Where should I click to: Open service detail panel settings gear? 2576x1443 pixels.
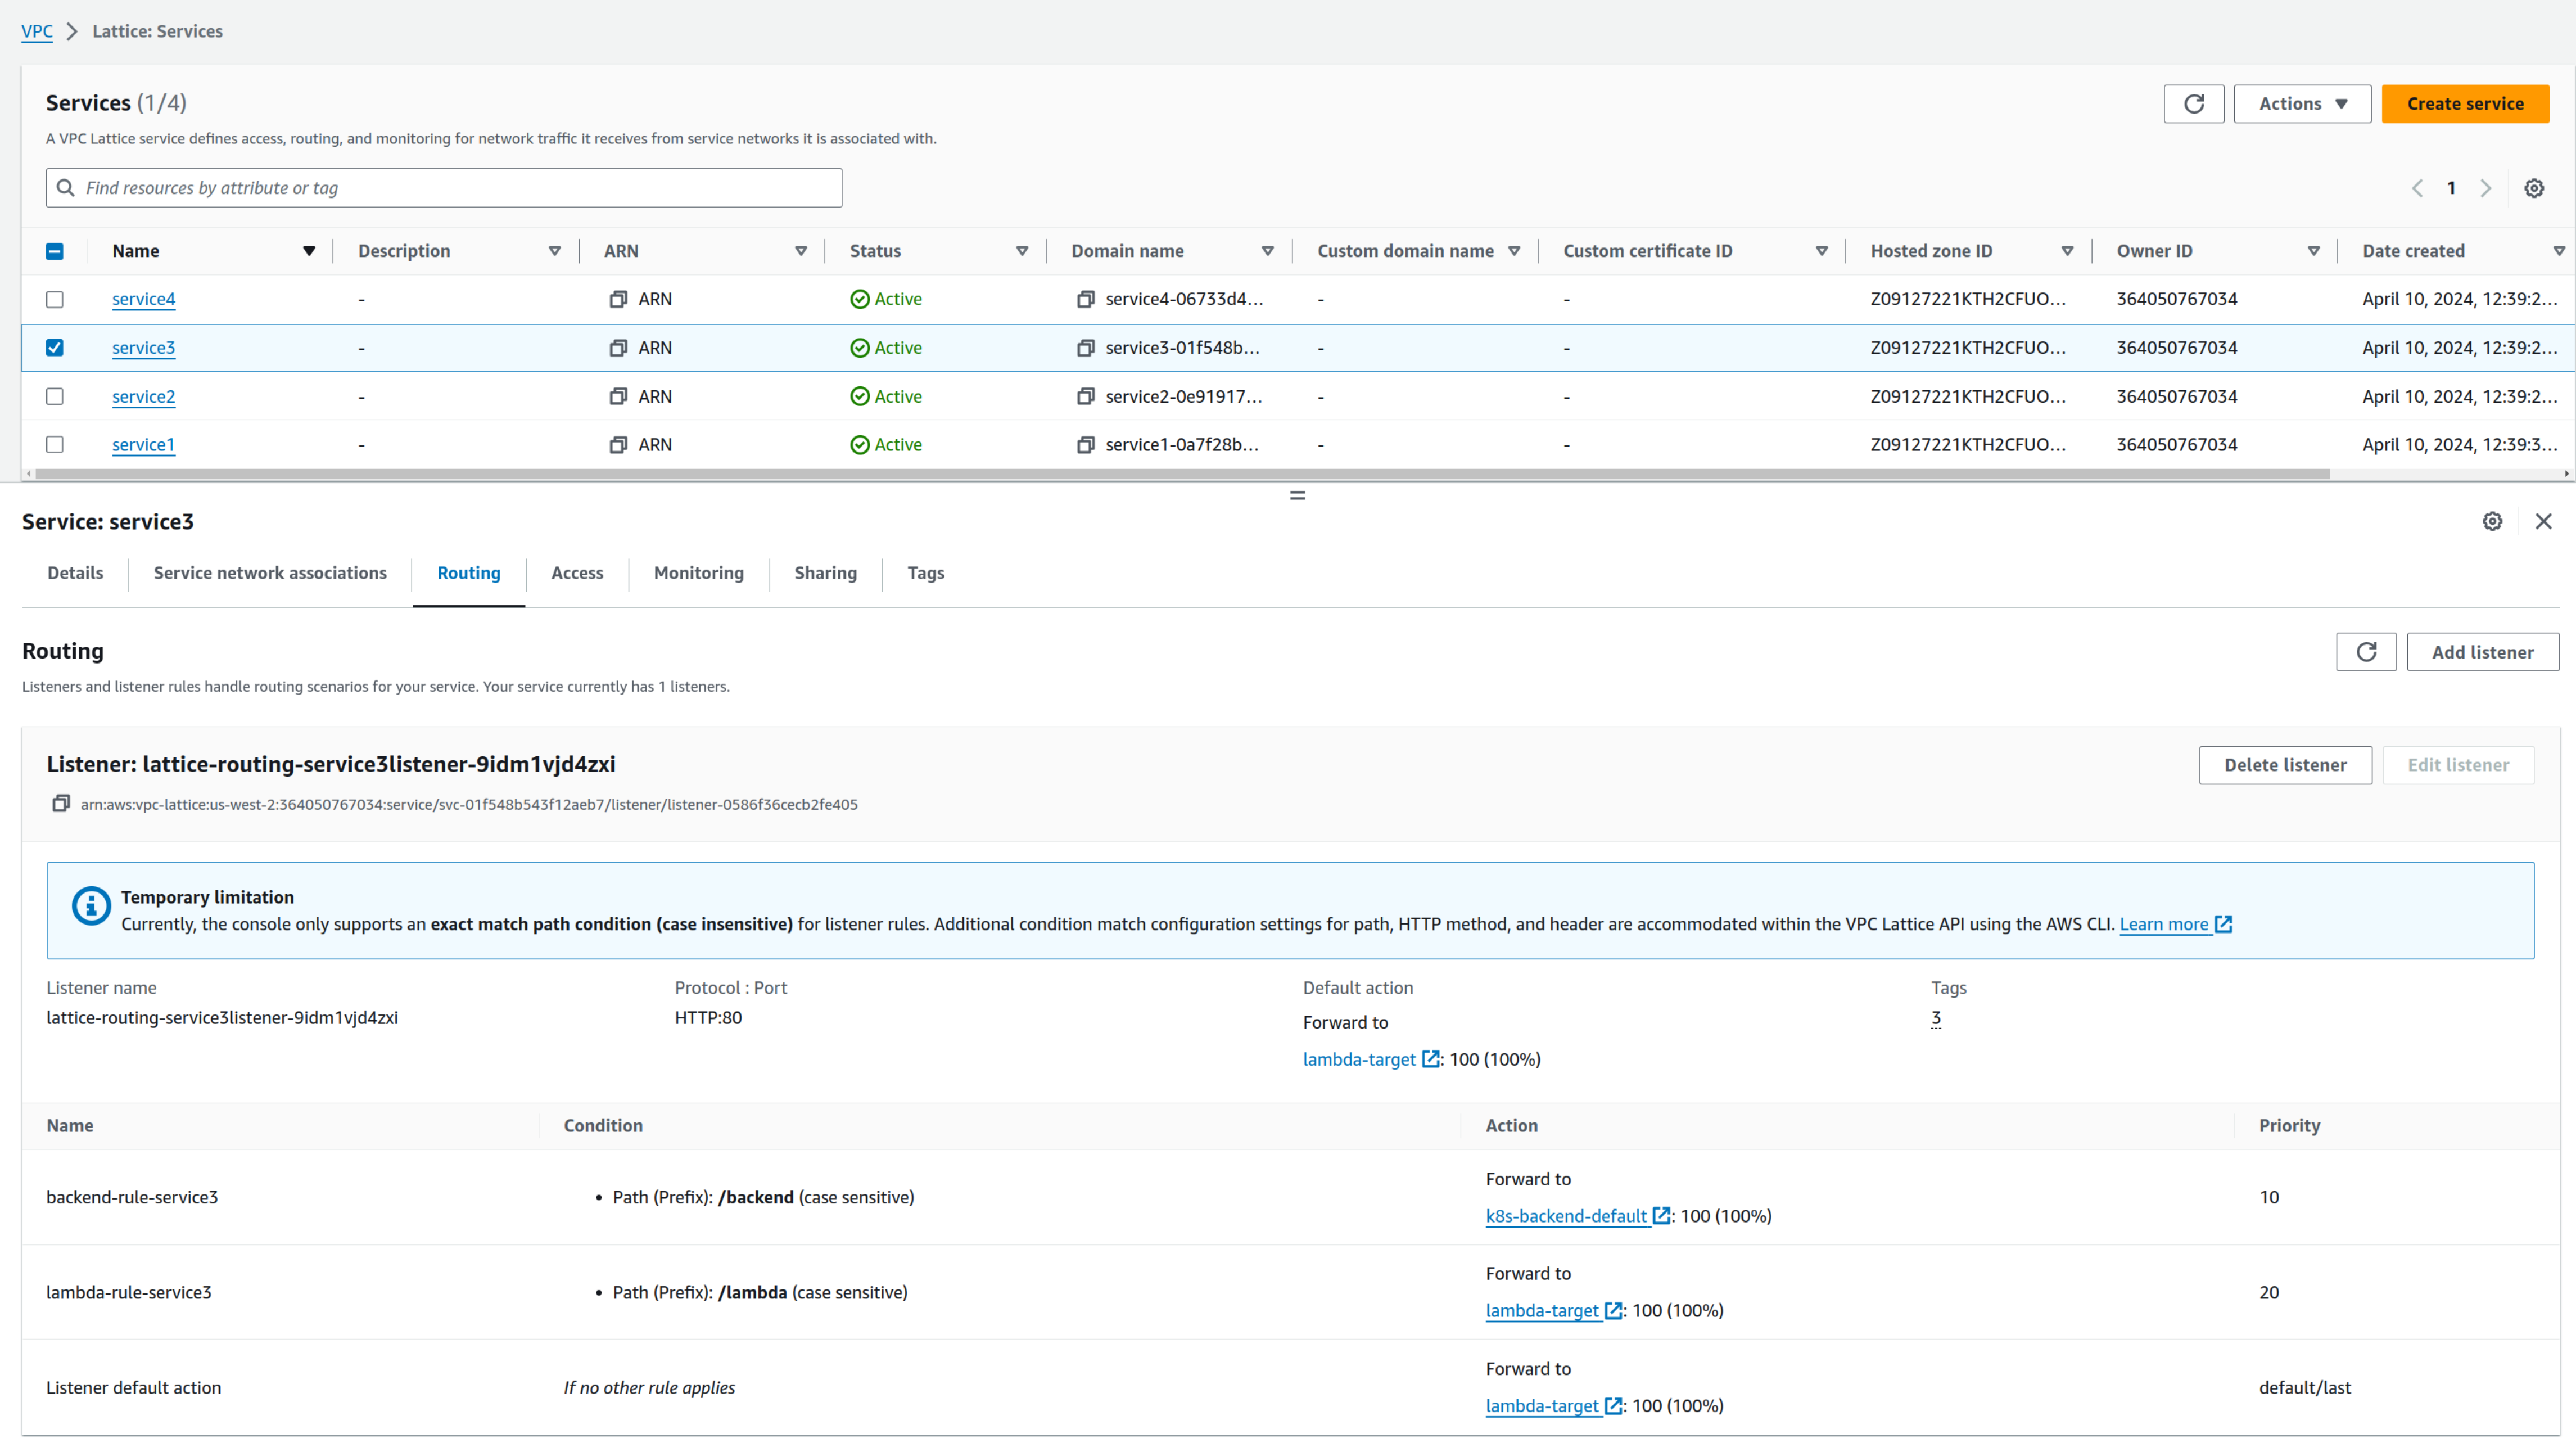tap(2492, 521)
